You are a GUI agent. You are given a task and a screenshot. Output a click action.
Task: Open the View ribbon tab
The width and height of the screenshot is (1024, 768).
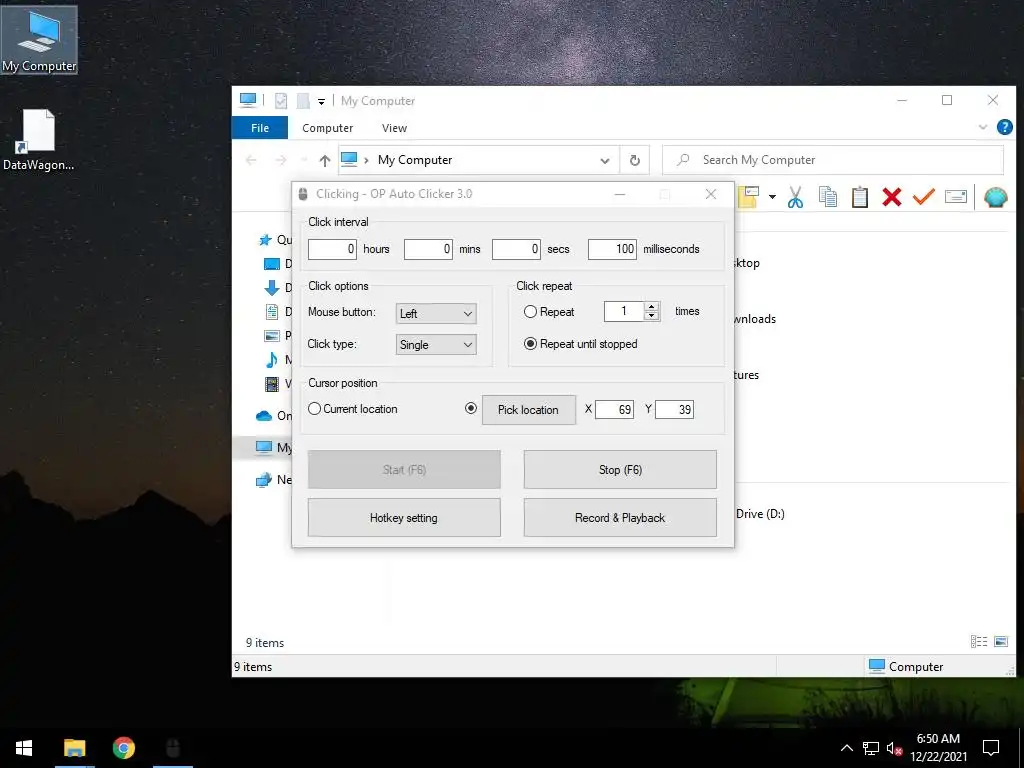point(394,128)
